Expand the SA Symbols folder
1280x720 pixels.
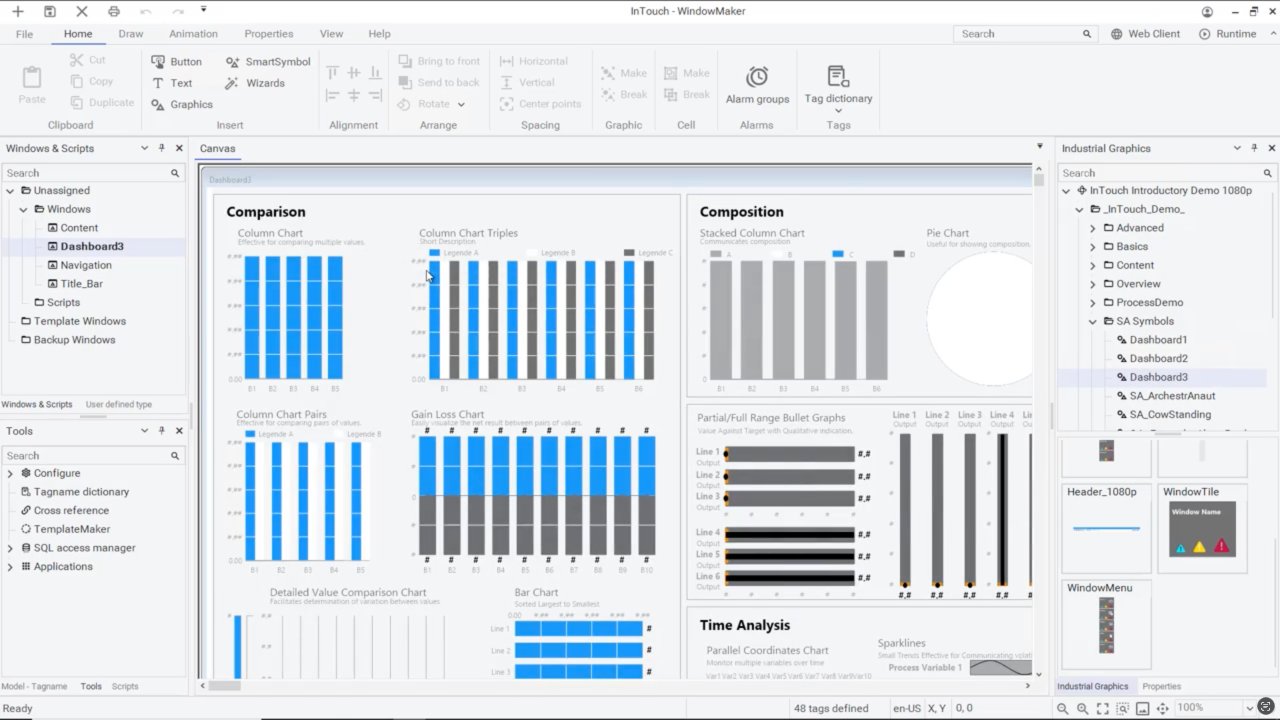coord(1092,321)
